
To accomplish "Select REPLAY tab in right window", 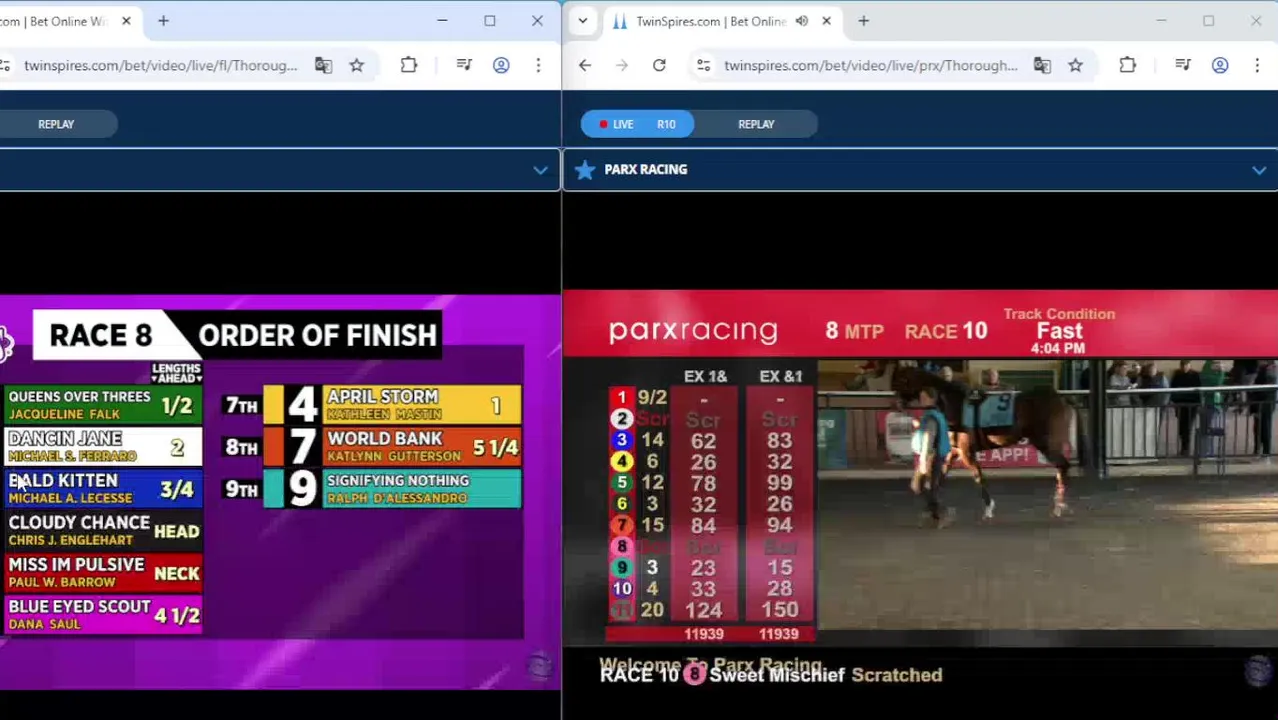I will coord(756,124).
